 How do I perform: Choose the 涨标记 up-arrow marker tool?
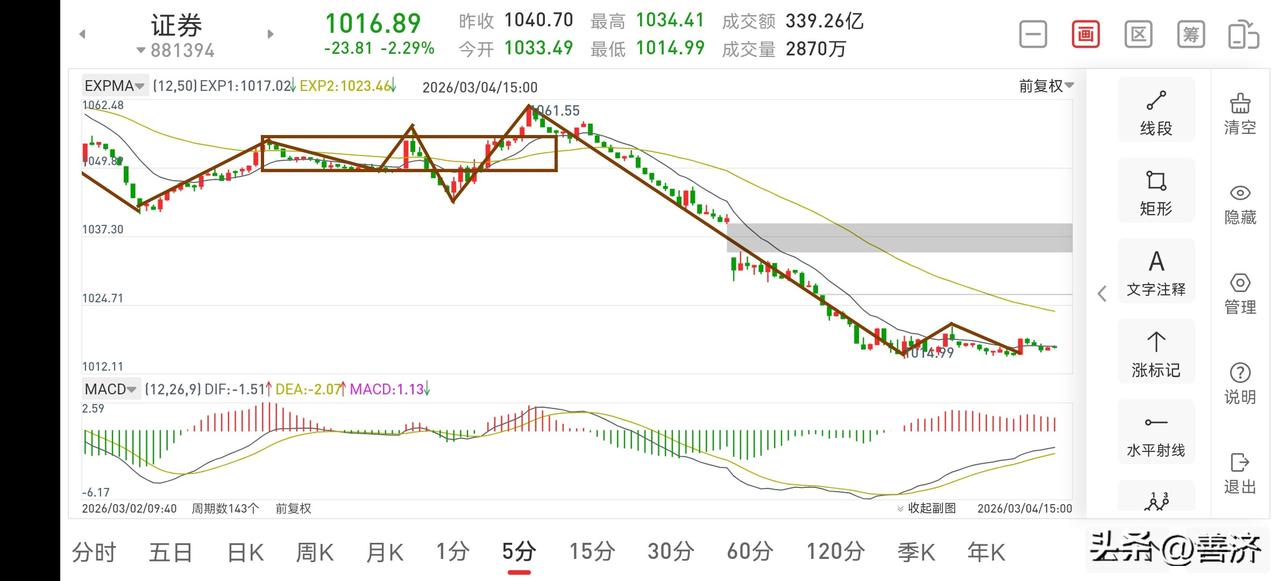(1156, 352)
